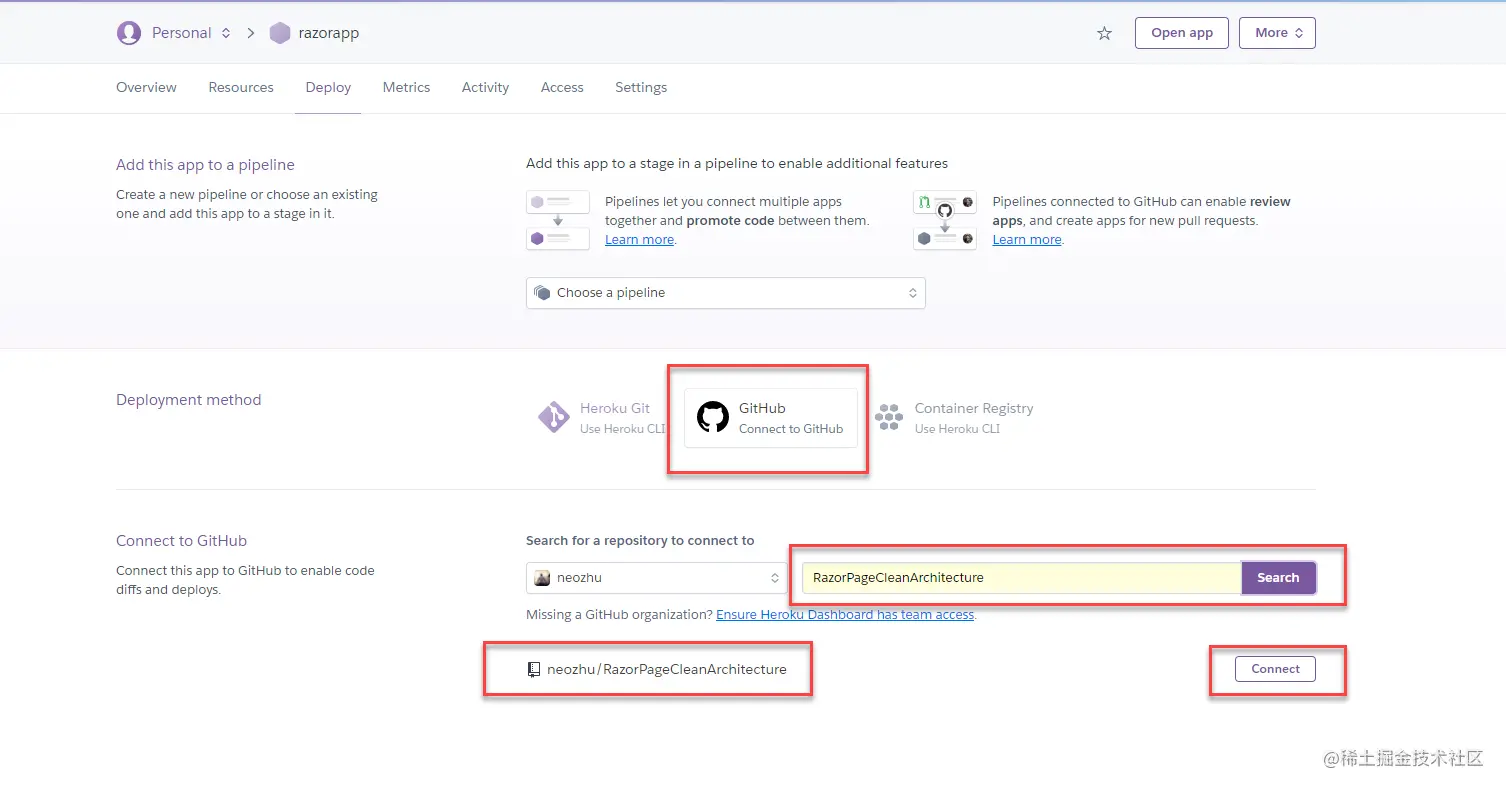Click the neozhu/RazorPageCleanArchitecture search result
The height and width of the screenshot is (791, 1506).
667,669
